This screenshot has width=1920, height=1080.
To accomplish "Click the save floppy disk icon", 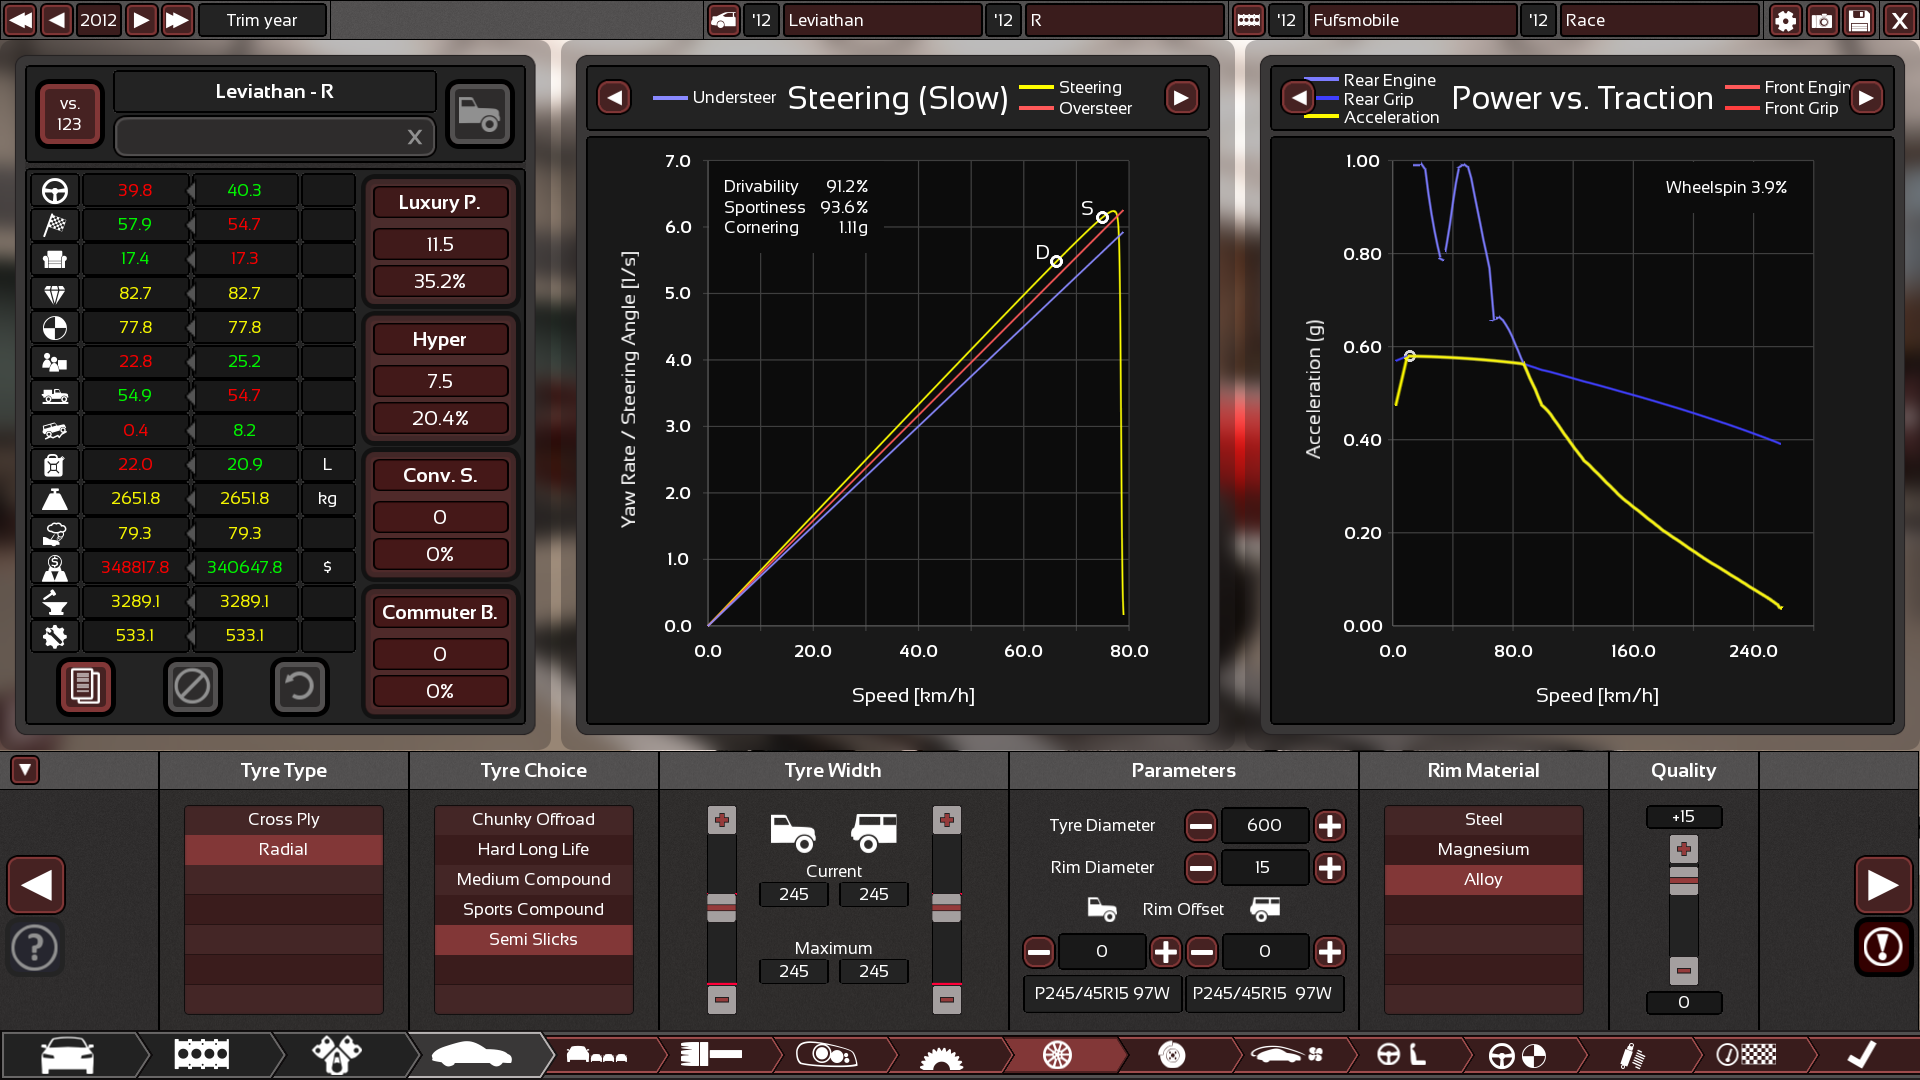I will point(1859,20).
